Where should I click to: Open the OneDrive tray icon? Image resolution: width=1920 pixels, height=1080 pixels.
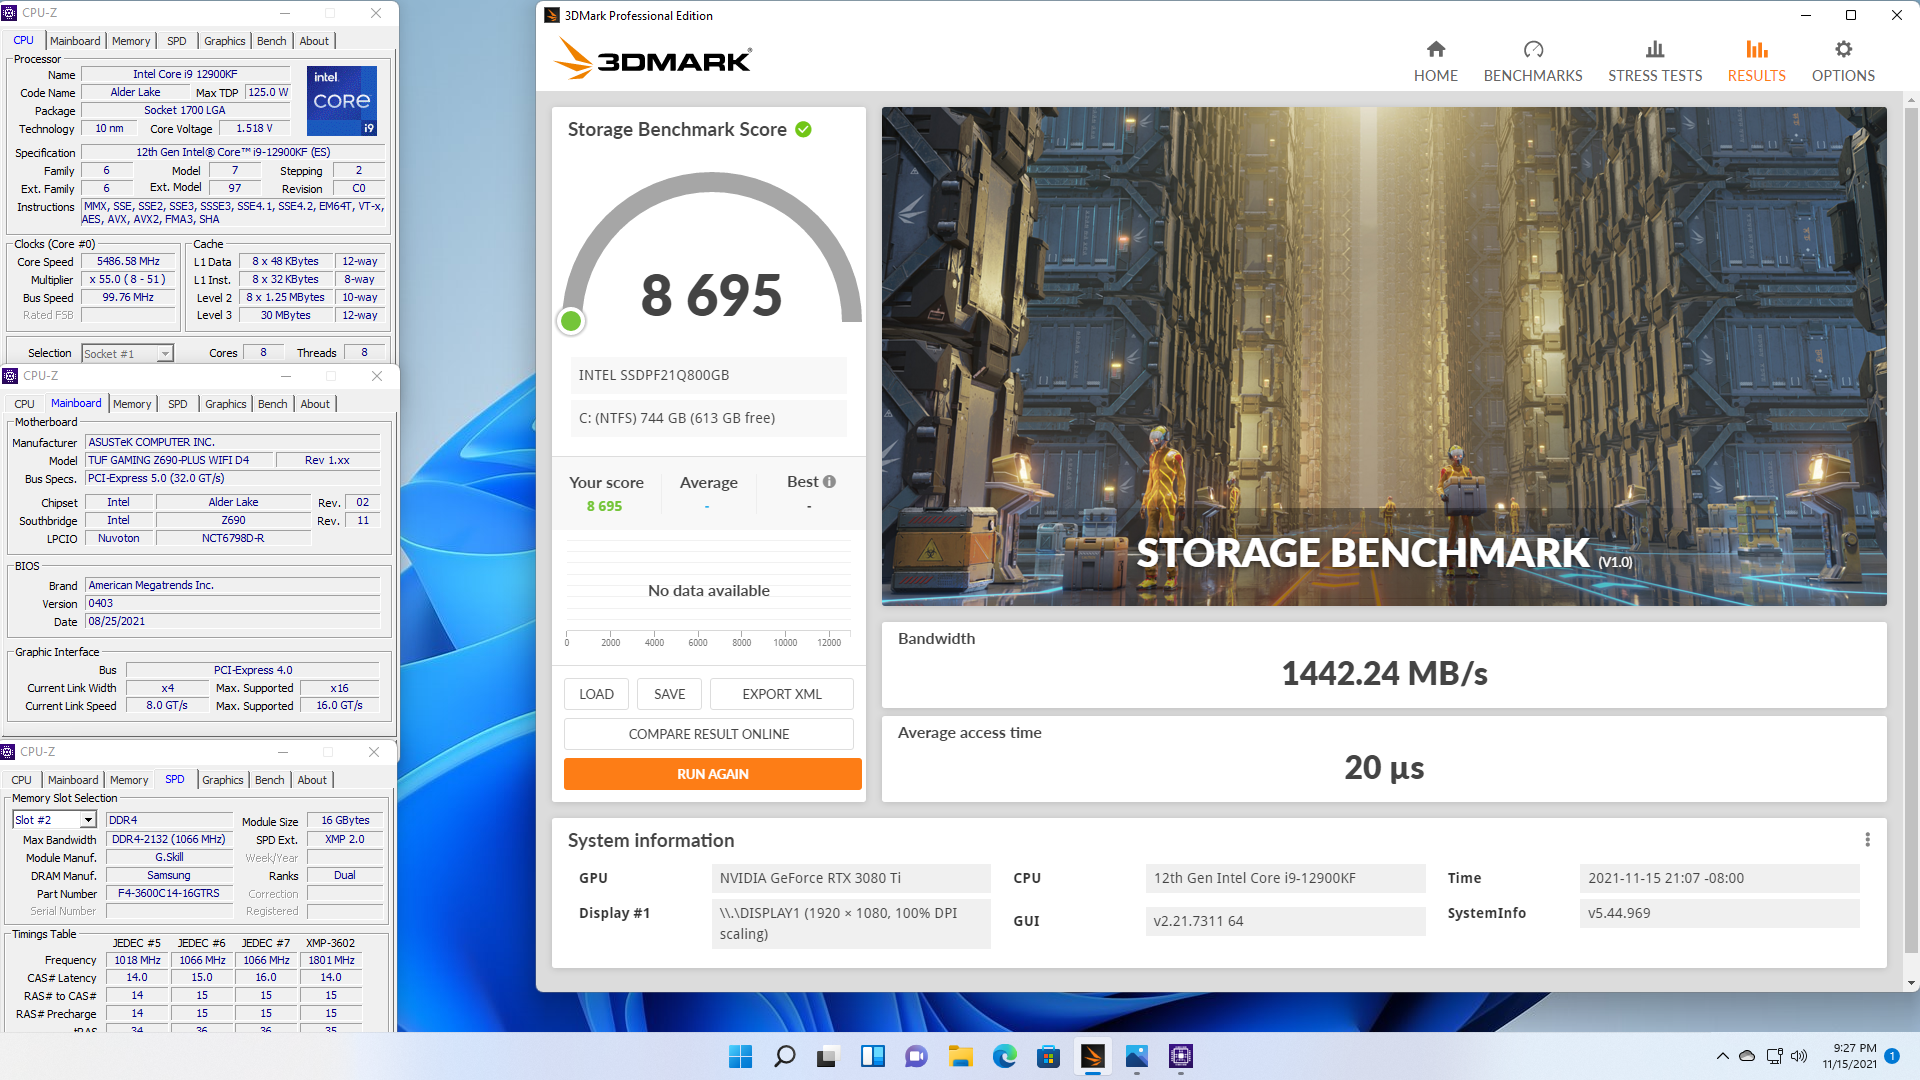click(1747, 1056)
